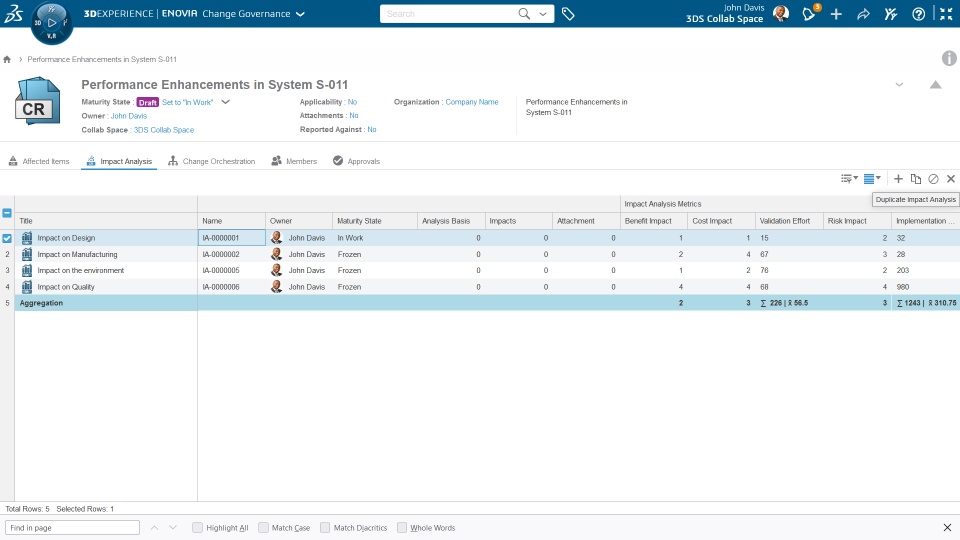Open the Members tab

(294, 161)
